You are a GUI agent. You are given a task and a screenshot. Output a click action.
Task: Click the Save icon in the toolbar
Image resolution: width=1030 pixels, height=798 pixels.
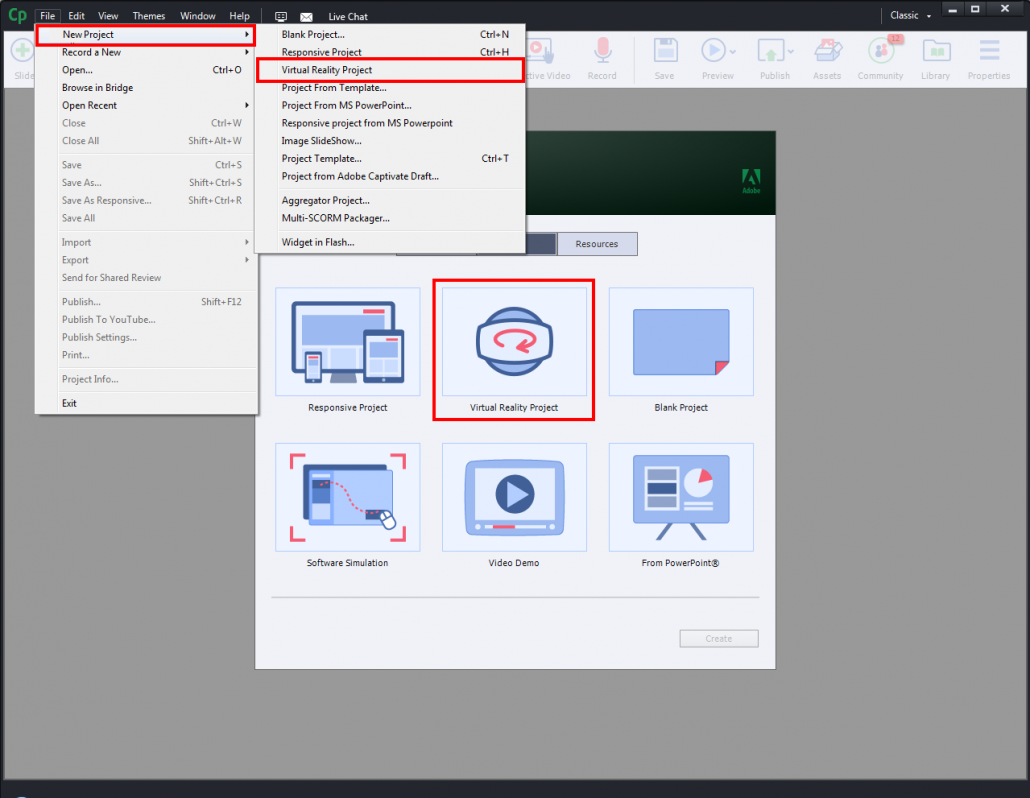[665, 50]
